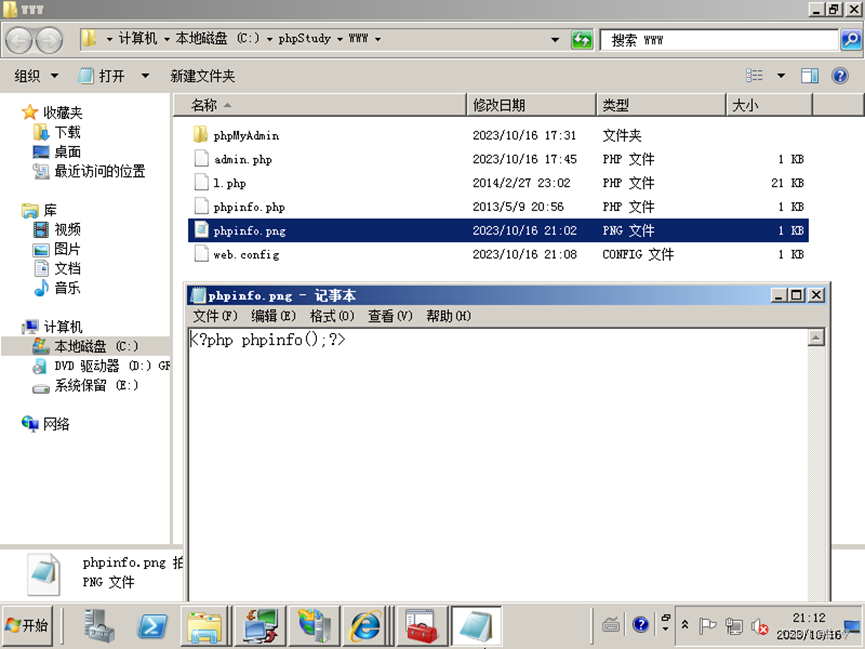This screenshot has height=649, width=865.
Task: Switch to the Notepad taskbar button
Action: [477, 626]
